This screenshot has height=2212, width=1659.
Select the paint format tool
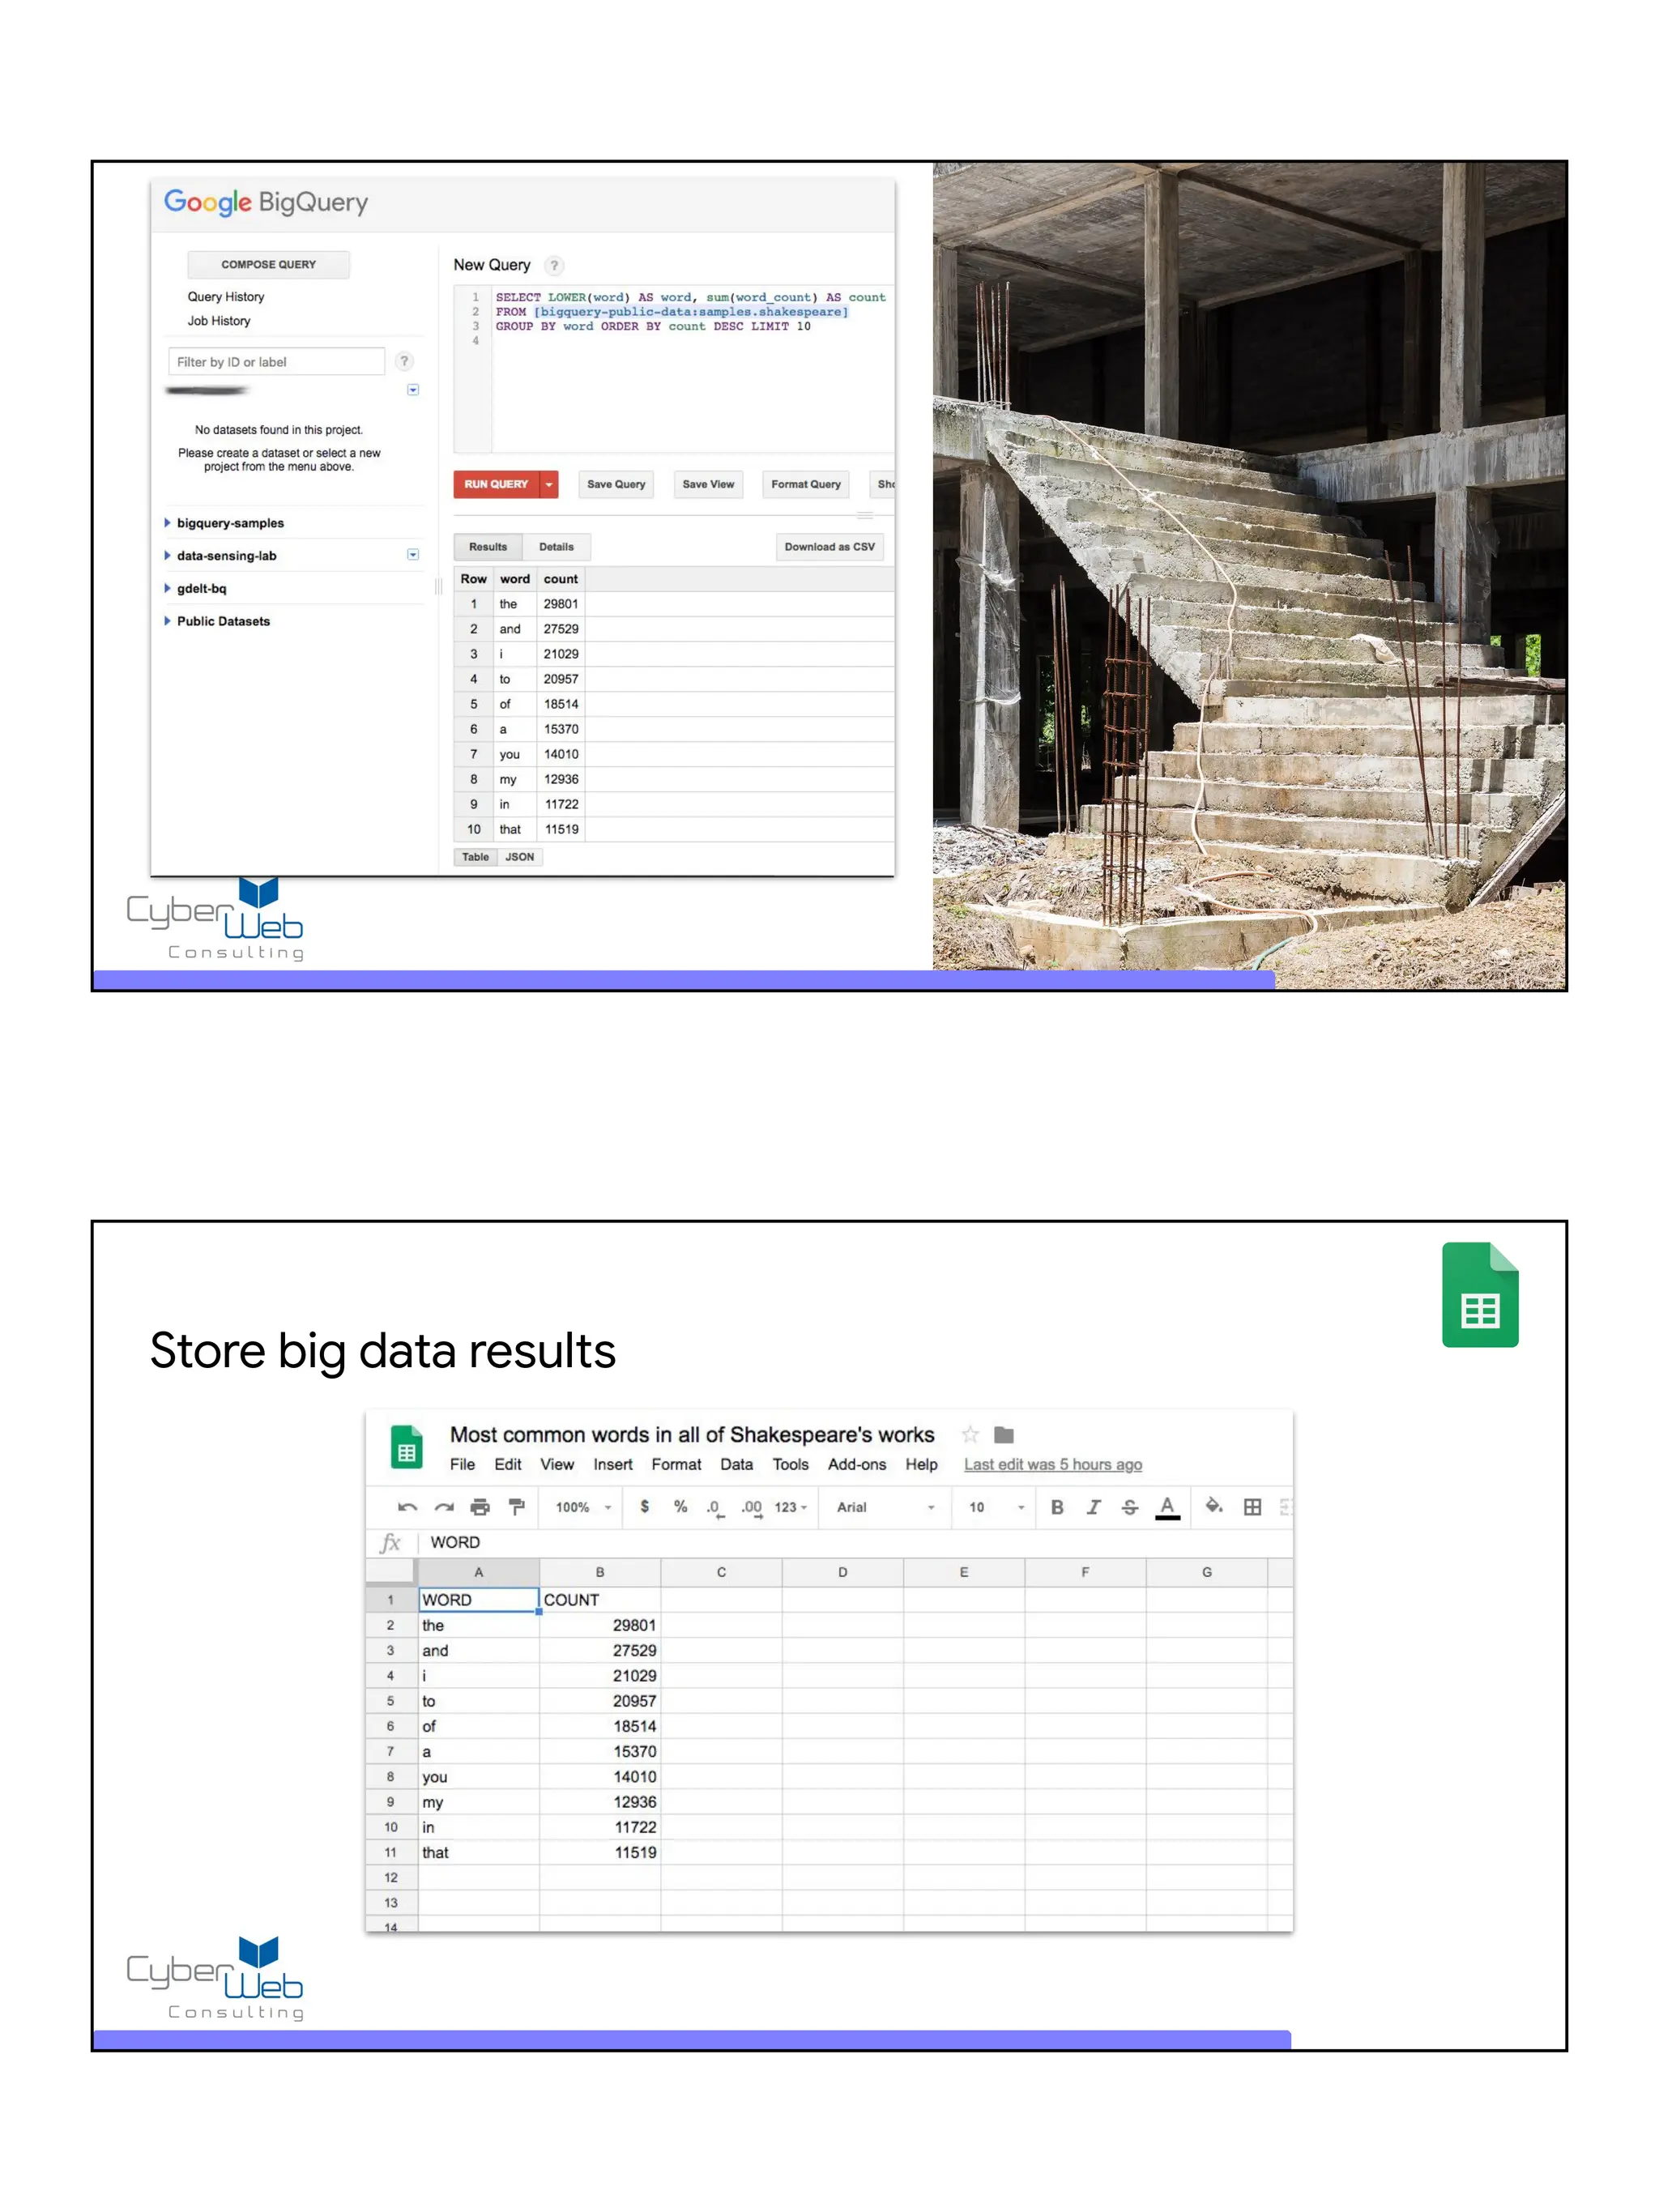(516, 1507)
